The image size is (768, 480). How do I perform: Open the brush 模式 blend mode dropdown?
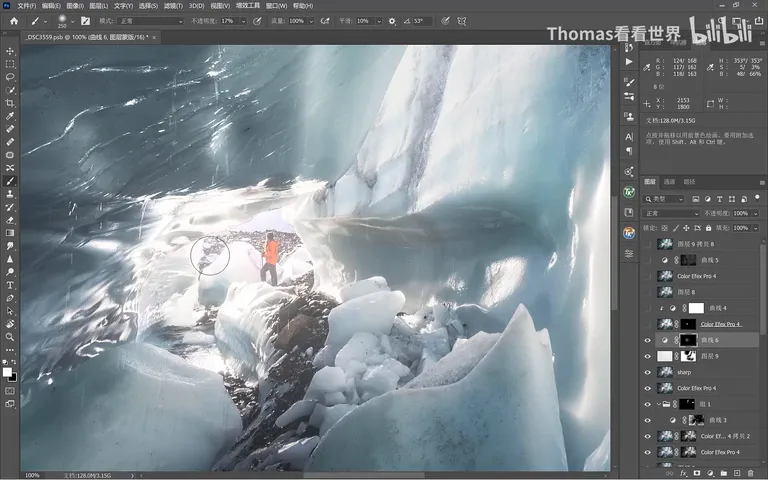point(151,21)
